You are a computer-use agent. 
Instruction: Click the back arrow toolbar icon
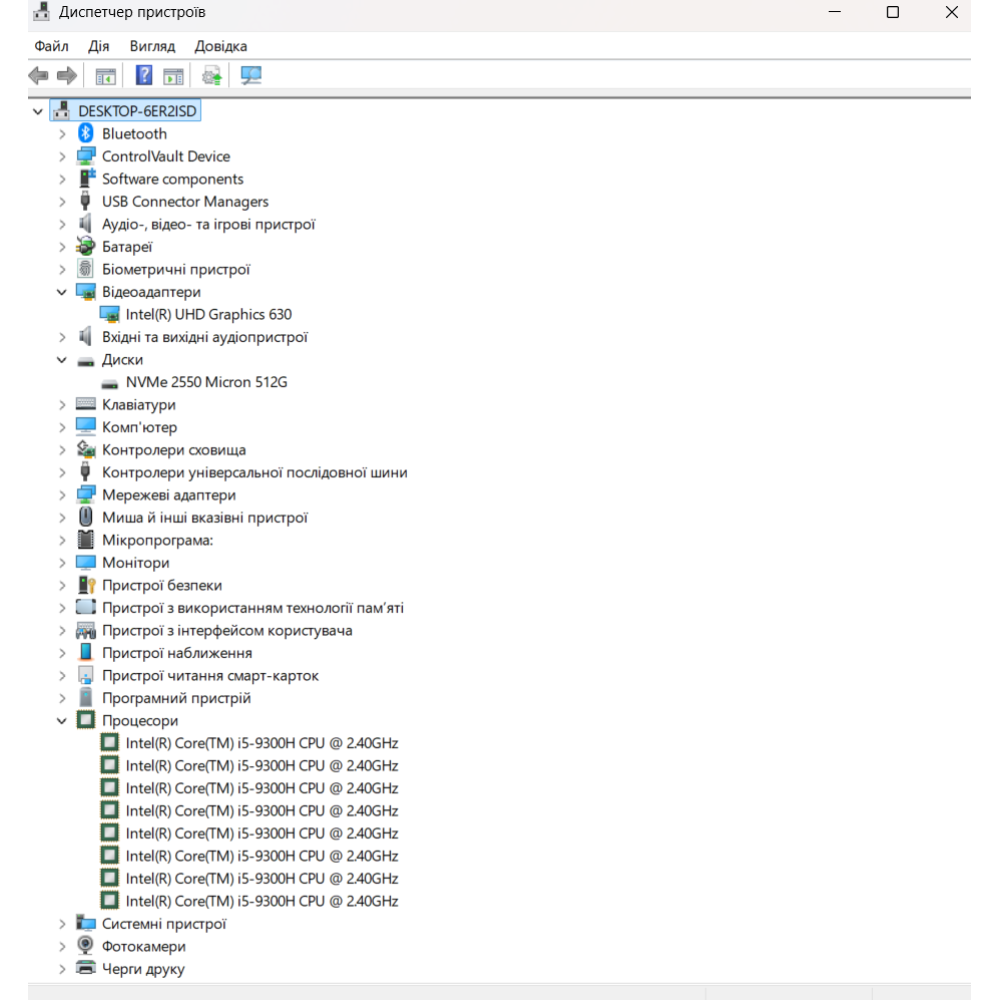tap(38, 75)
